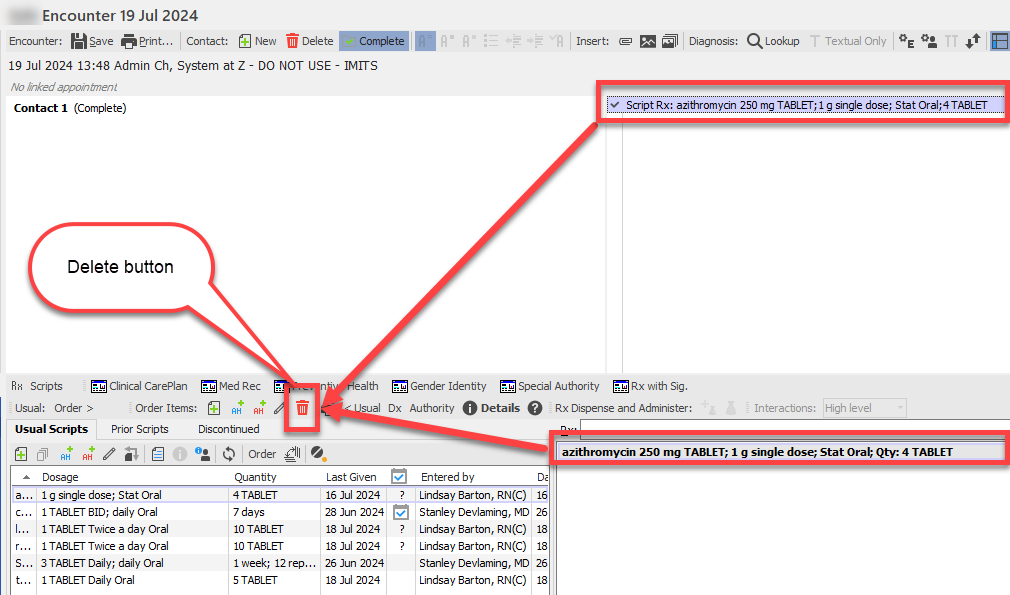Expand the Usual Order menu
1010x595 pixels.
(x=74, y=408)
